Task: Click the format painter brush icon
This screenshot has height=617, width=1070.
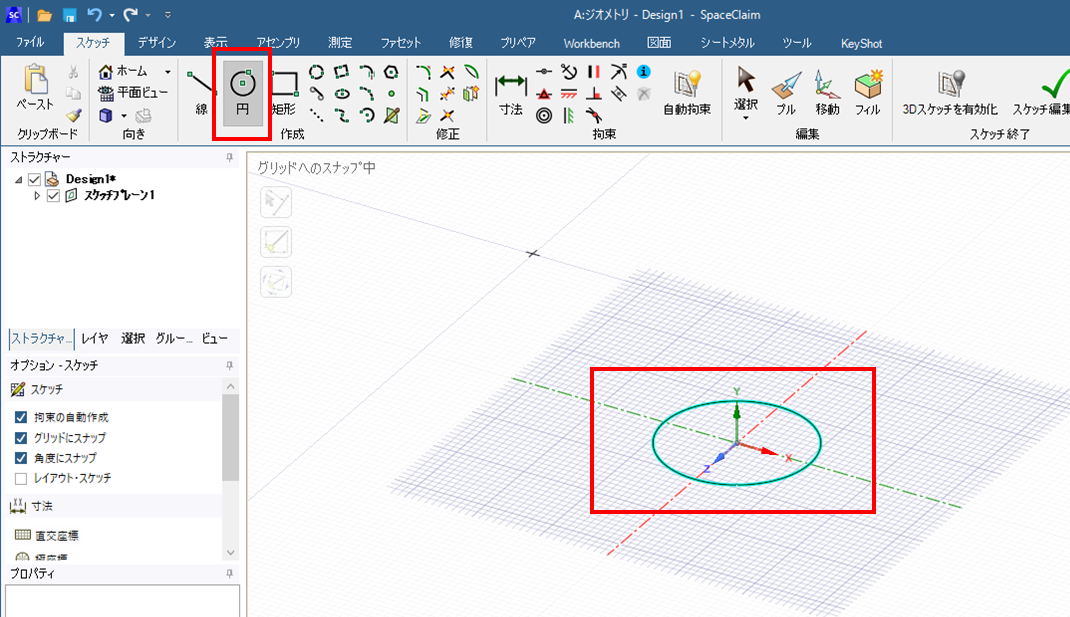Action: tap(74, 115)
